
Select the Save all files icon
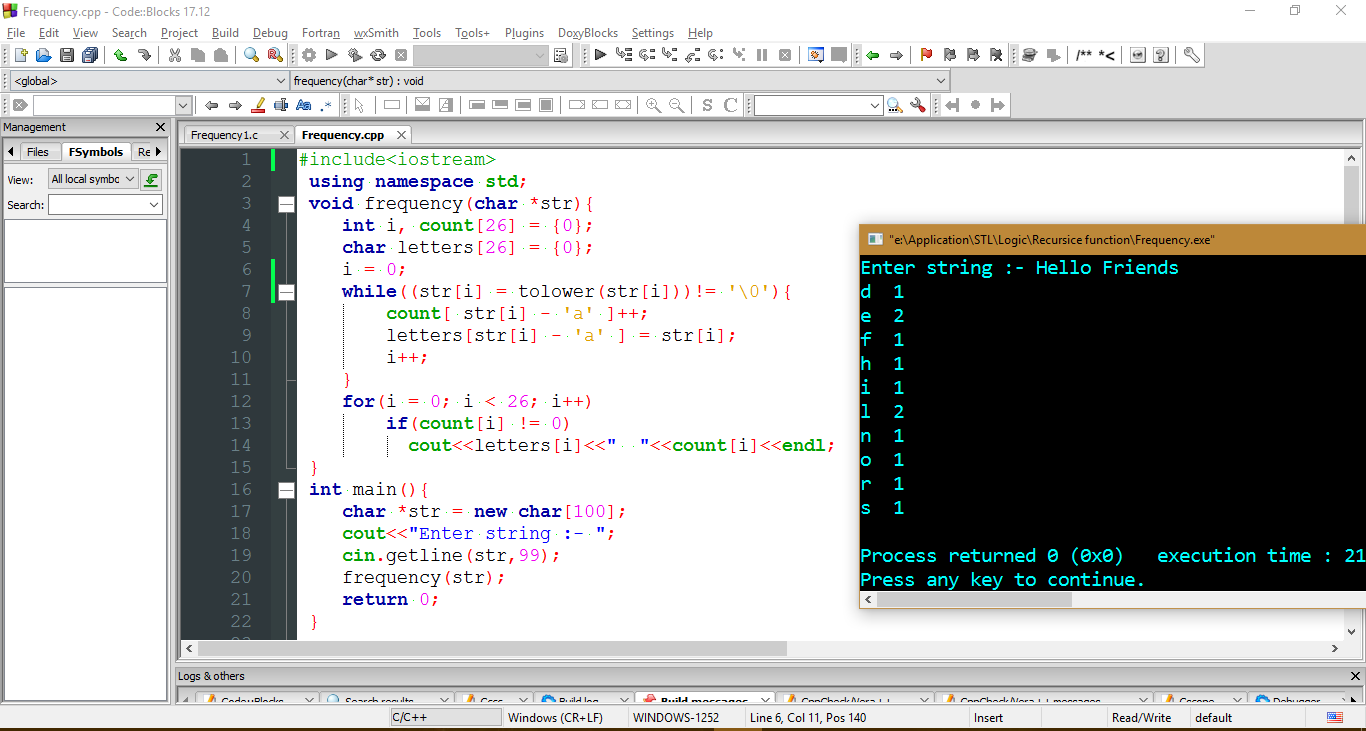click(90, 55)
